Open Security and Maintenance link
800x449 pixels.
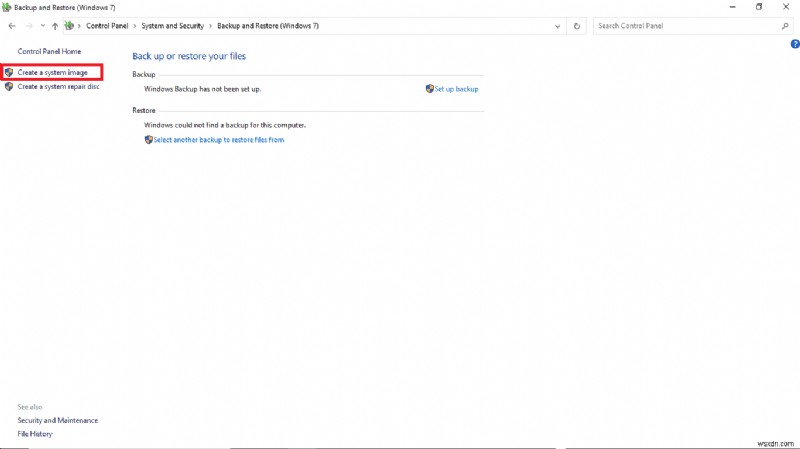(58, 420)
